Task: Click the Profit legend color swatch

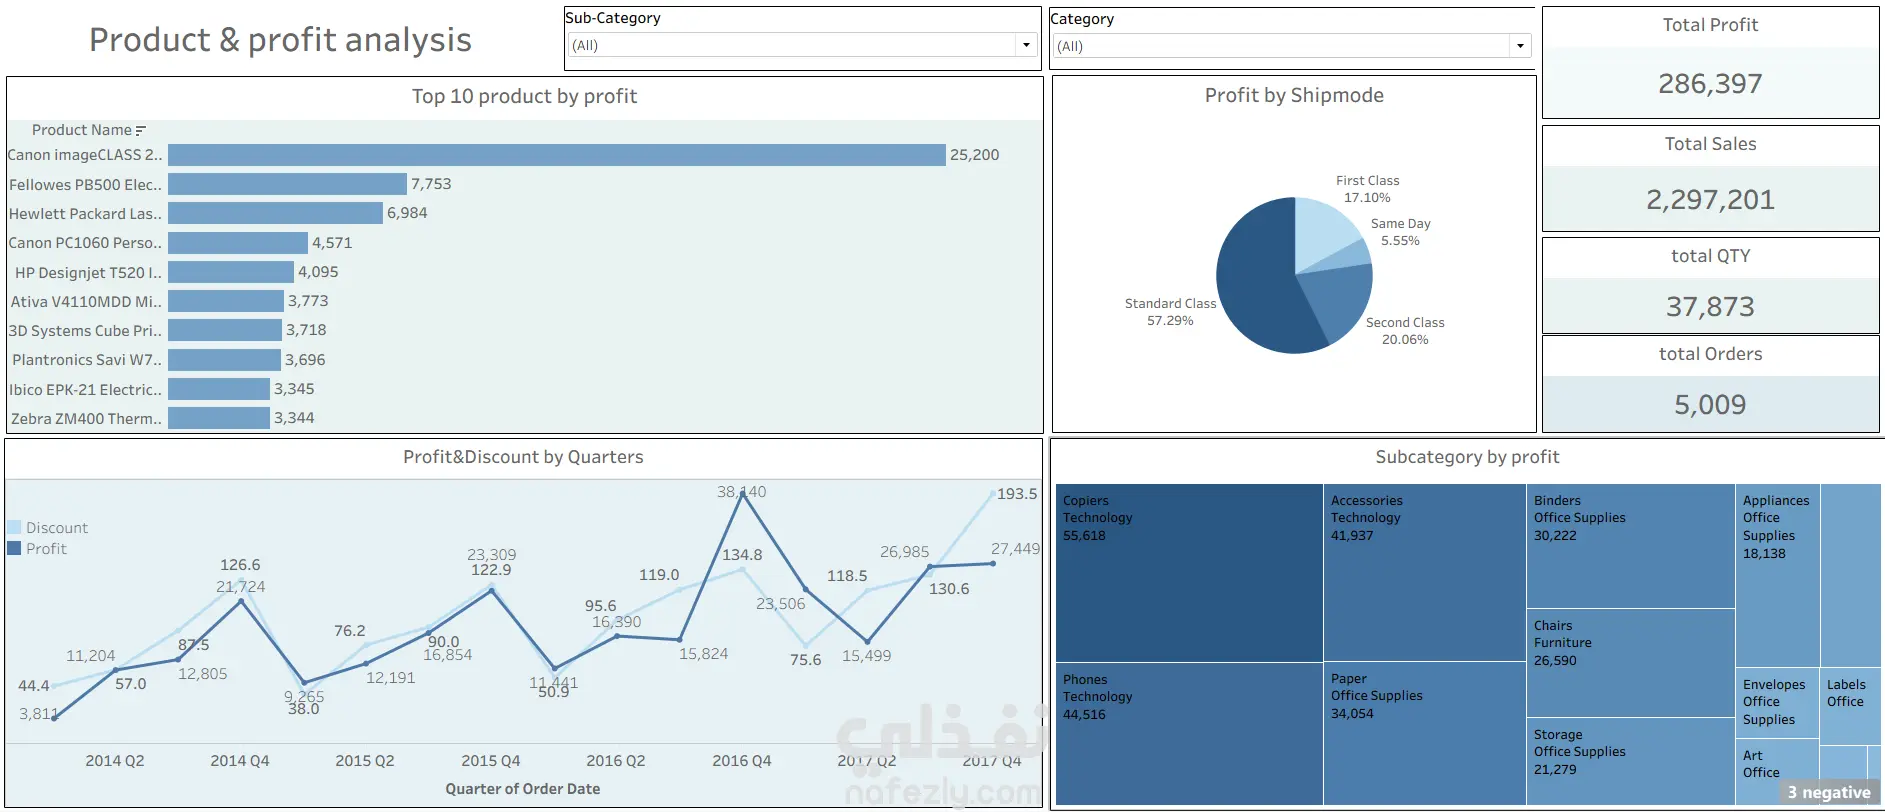Action: (x=14, y=548)
